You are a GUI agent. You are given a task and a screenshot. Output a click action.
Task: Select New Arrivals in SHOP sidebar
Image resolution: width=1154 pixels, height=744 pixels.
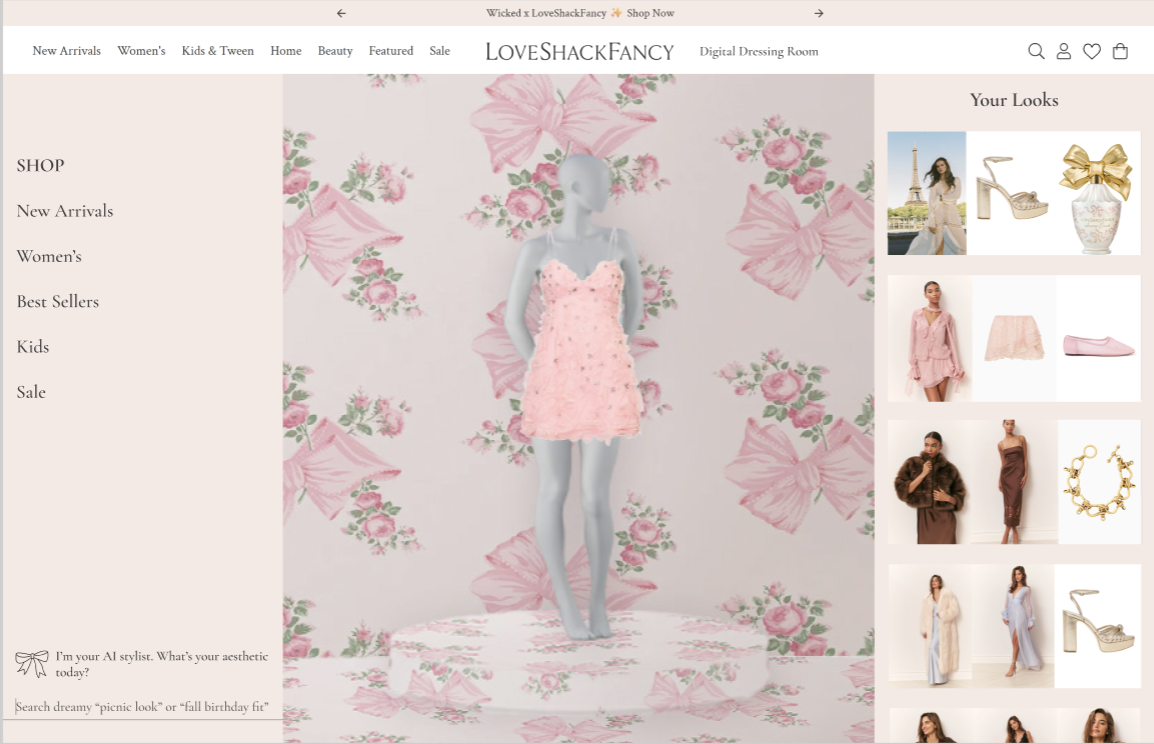click(x=65, y=211)
